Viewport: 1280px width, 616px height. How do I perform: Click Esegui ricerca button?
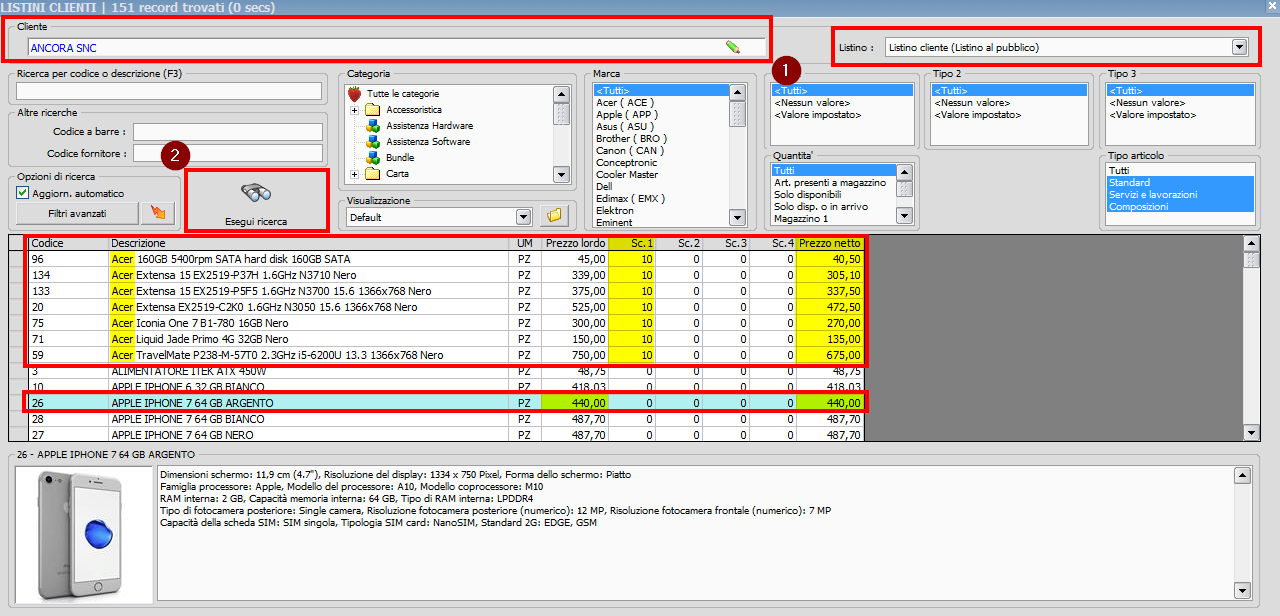(257, 200)
